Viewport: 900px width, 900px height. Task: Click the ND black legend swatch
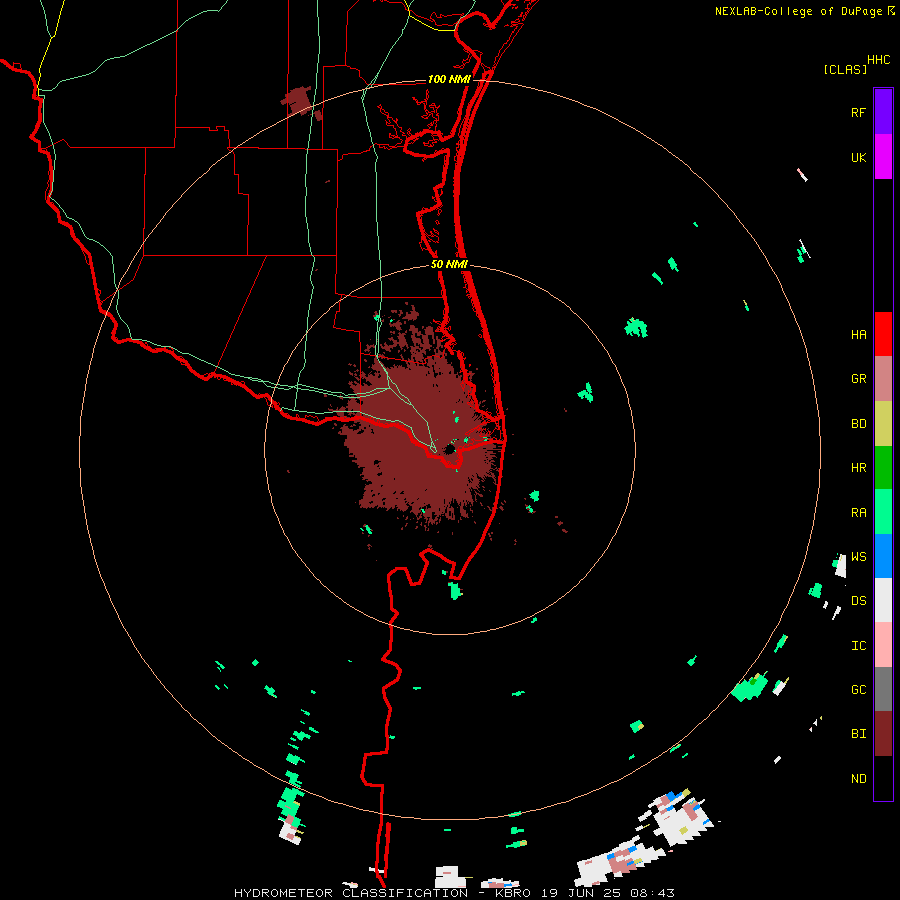coord(883,778)
